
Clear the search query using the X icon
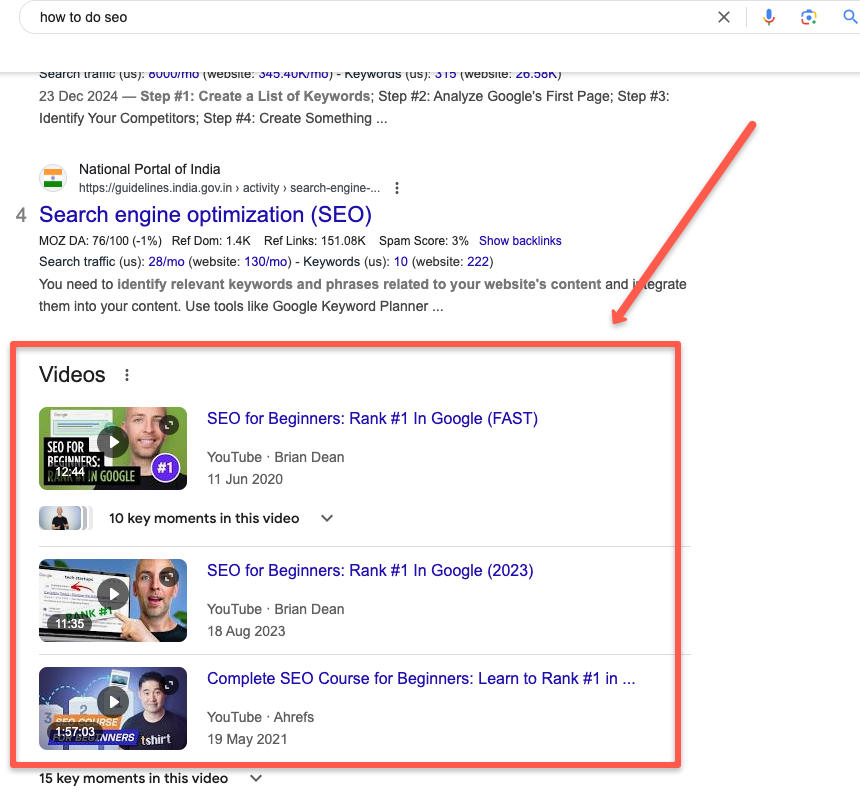(x=724, y=17)
